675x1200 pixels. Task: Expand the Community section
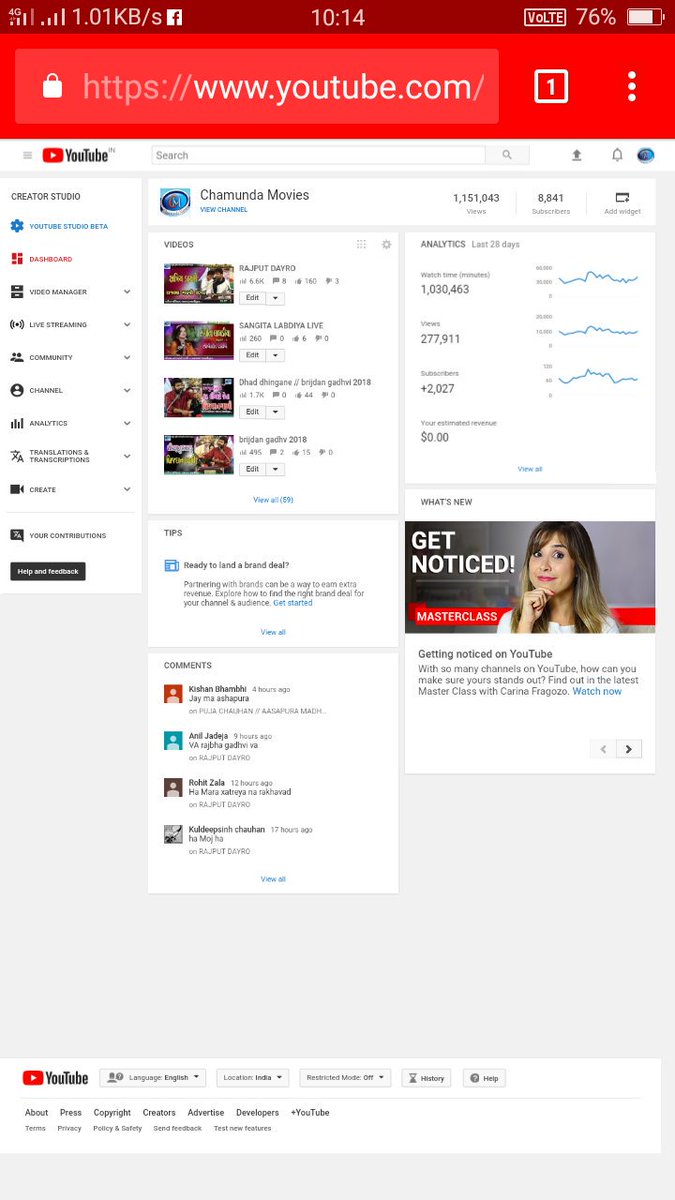tap(127, 357)
